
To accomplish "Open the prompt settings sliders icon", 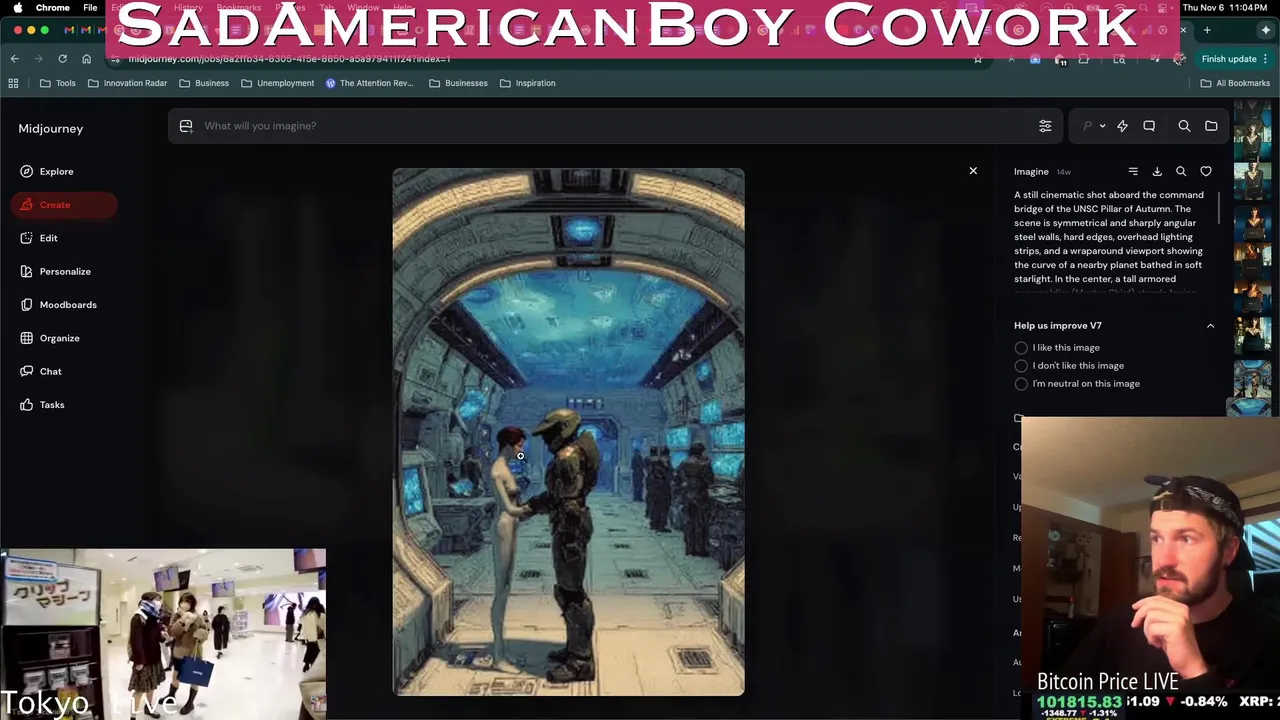I will [1045, 126].
